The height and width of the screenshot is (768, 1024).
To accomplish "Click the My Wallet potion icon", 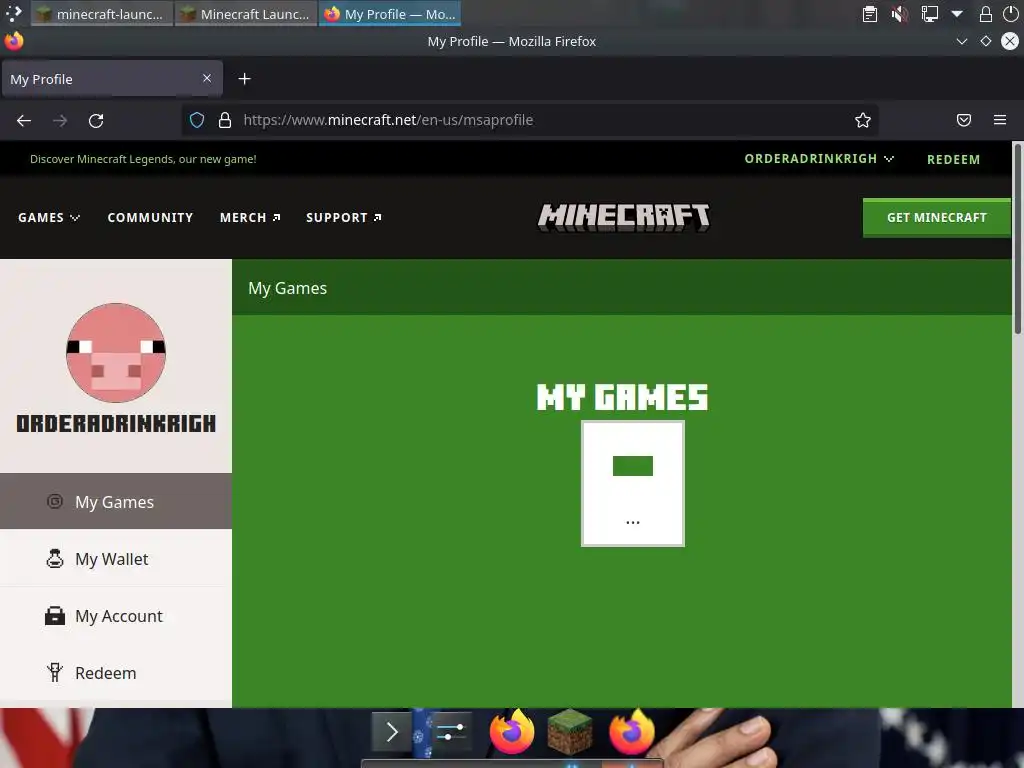I will [55, 559].
